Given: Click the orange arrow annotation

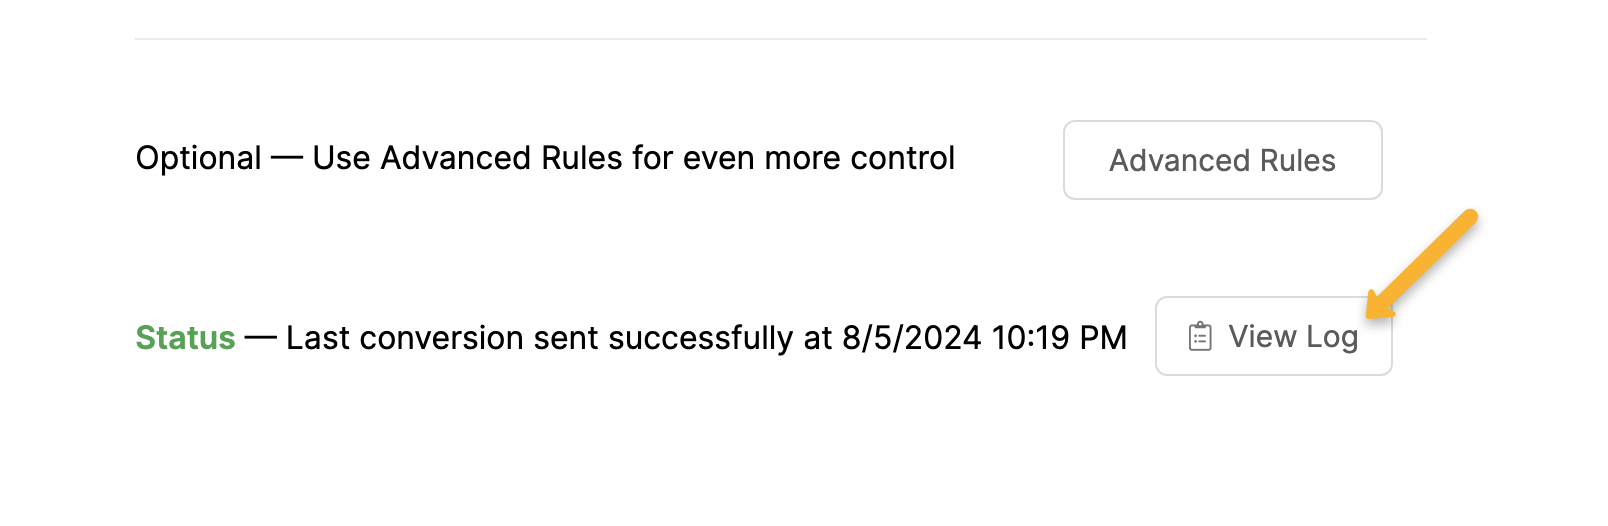Looking at the screenshot, I should [1423, 265].
